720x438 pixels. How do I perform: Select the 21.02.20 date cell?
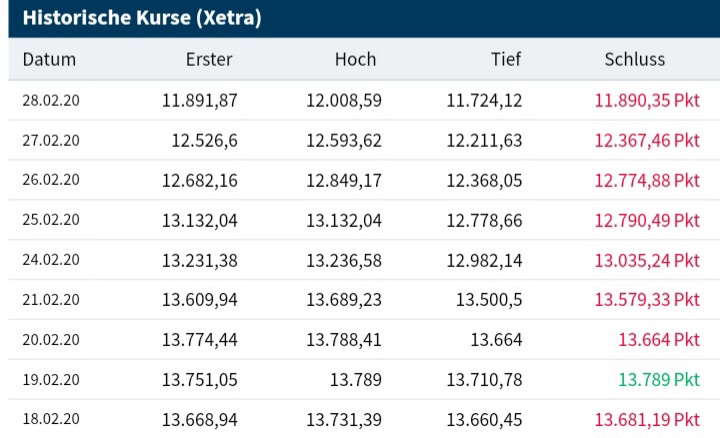click(x=51, y=300)
